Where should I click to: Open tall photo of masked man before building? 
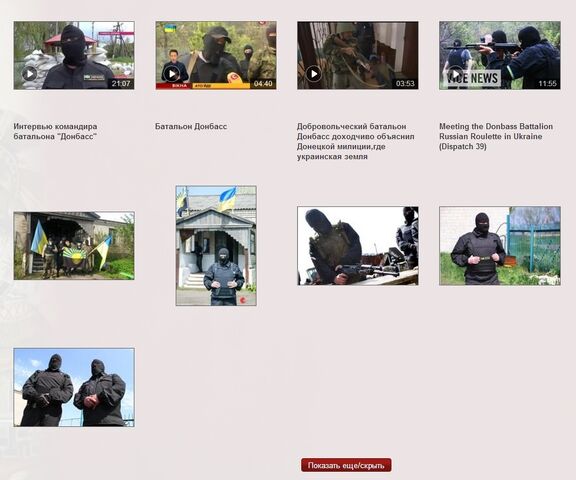point(216,245)
